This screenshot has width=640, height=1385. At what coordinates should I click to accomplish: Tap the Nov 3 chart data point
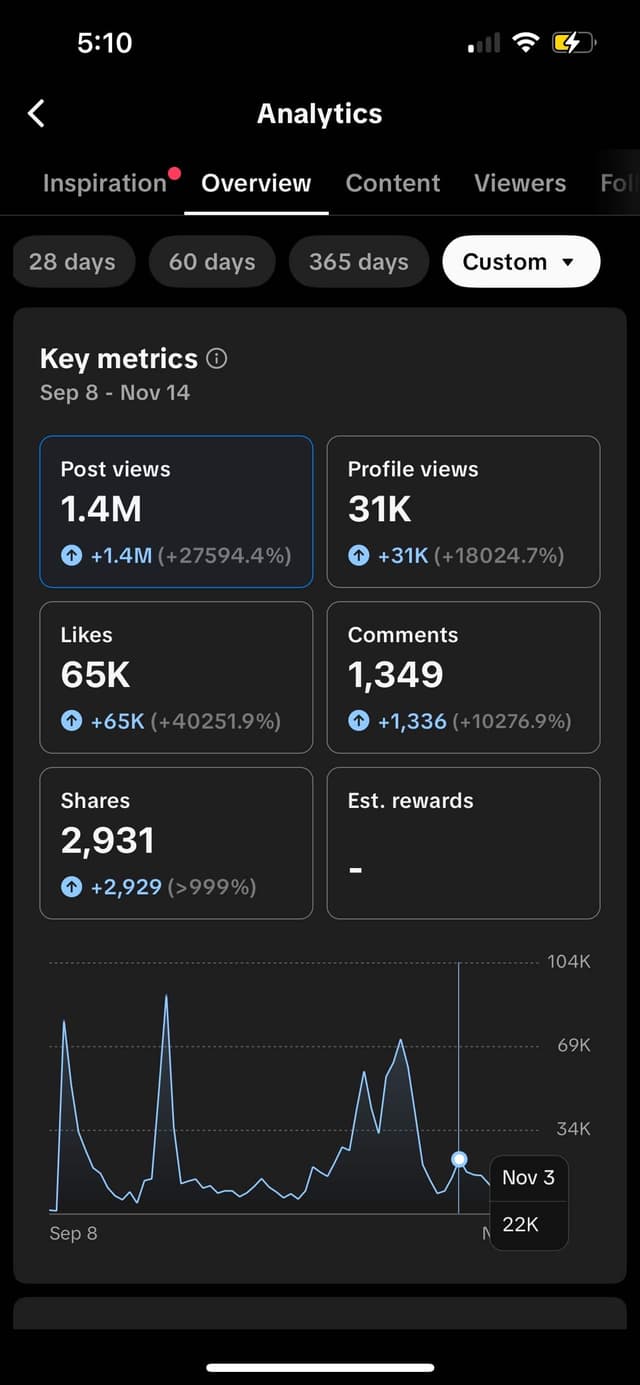point(459,1159)
